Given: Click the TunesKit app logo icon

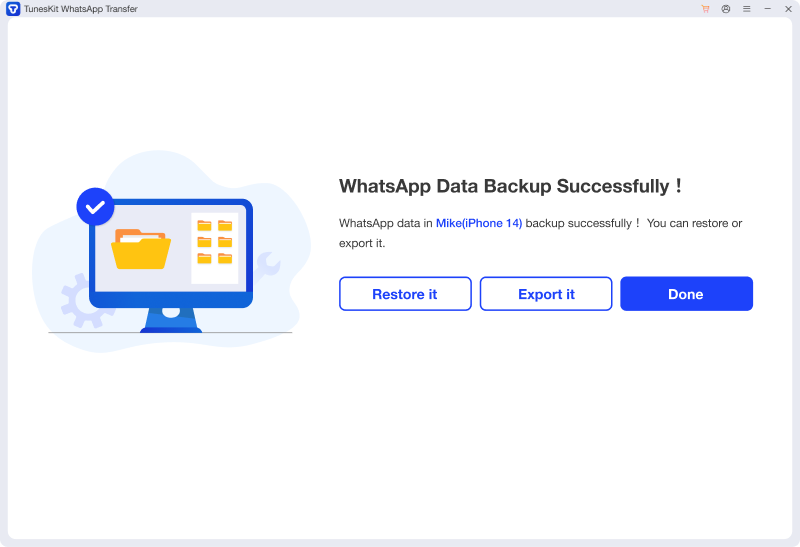Looking at the screenshot, I should pos(12,9).
